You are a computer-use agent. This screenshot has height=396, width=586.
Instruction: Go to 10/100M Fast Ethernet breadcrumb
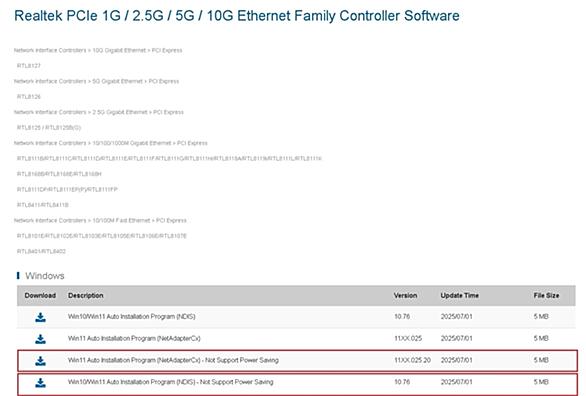pyautogui.click(x=121, y=221)
